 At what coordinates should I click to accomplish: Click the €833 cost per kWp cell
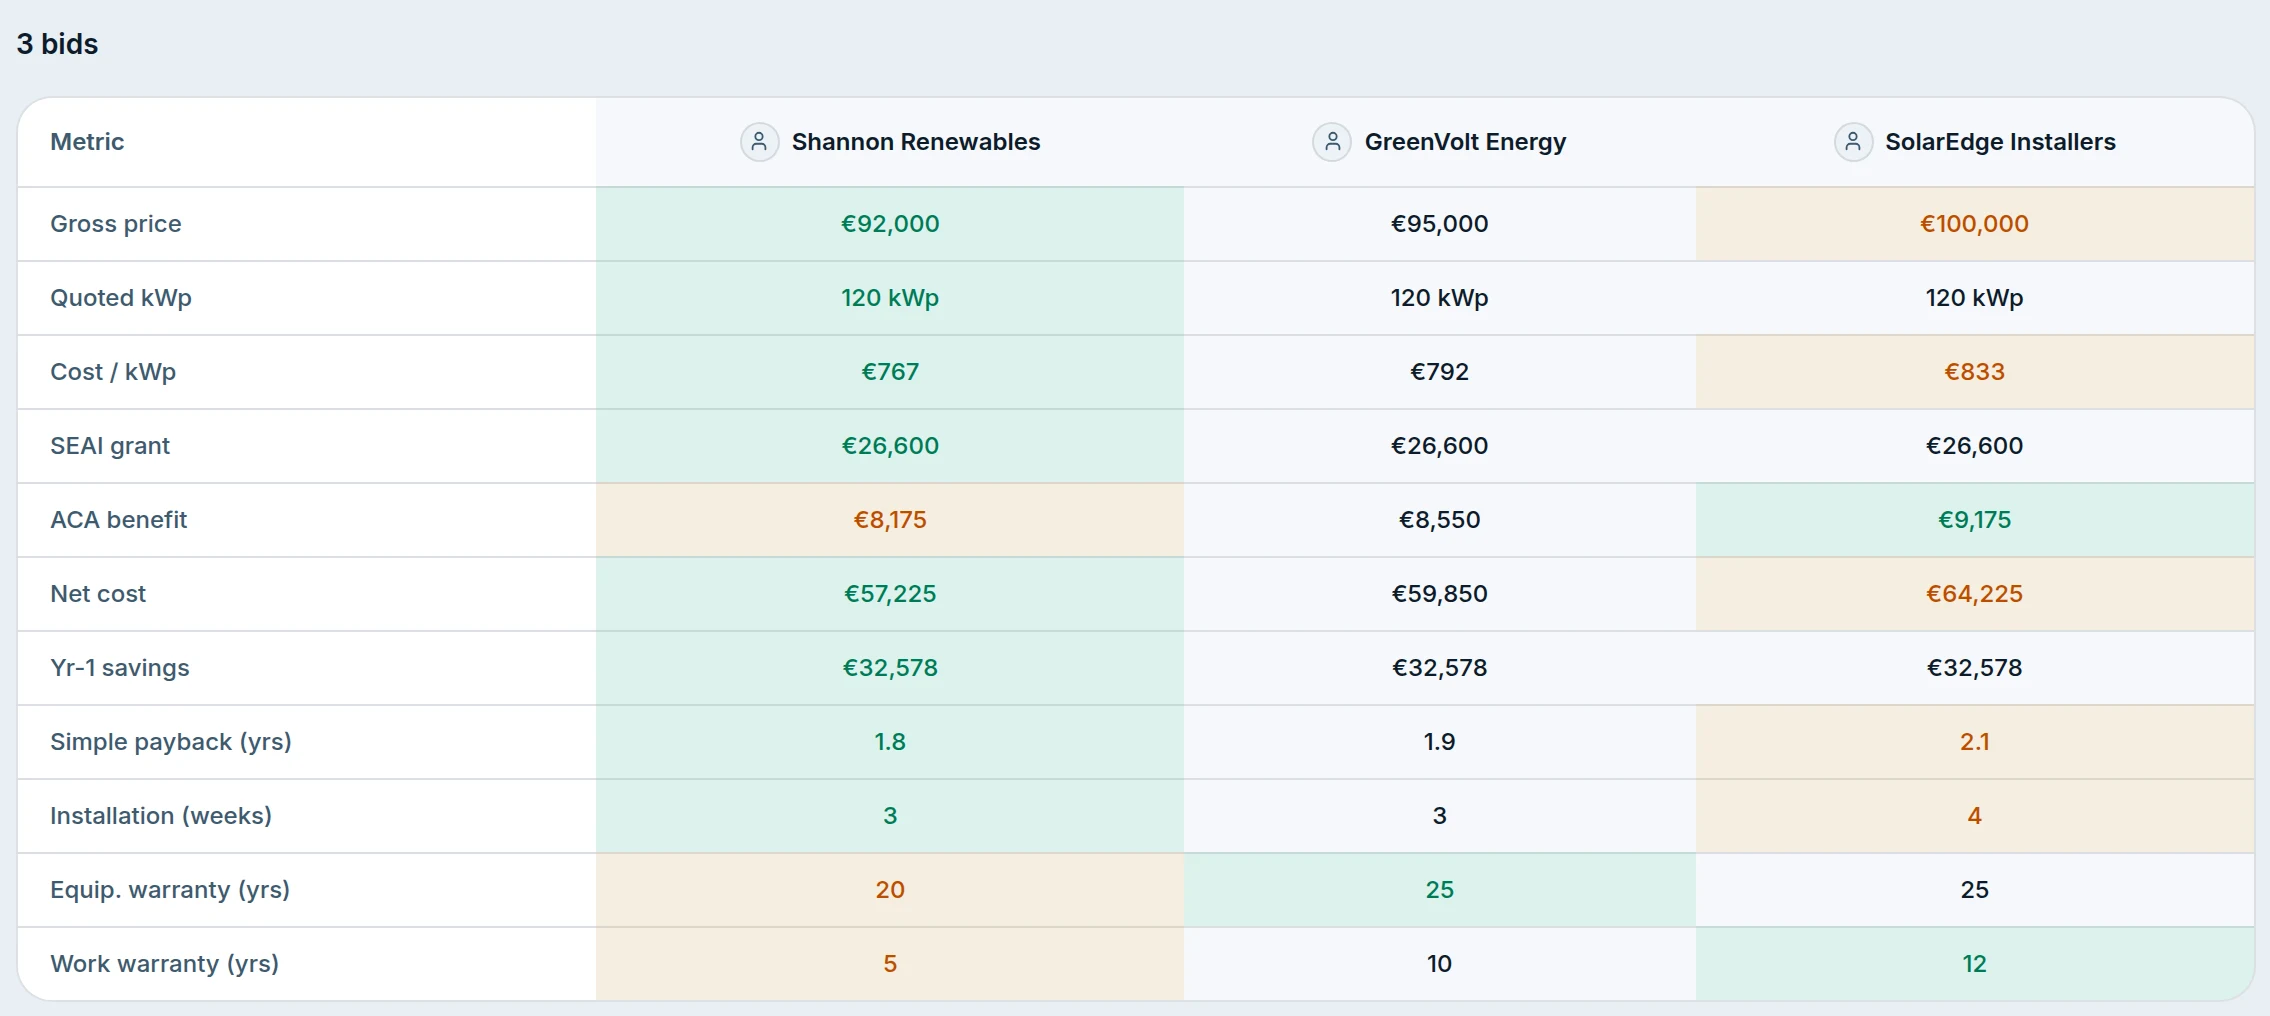pos(1975,372)
